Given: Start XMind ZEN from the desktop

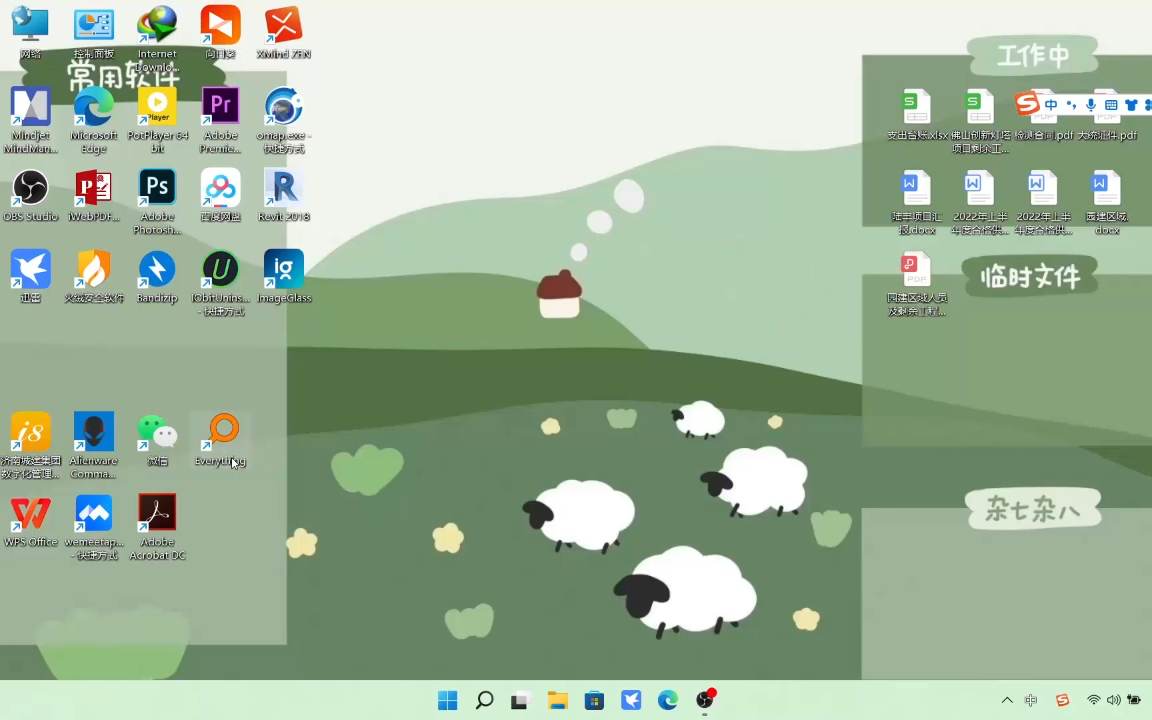Looking at the screenshot, I should click(x=283, y=25).
